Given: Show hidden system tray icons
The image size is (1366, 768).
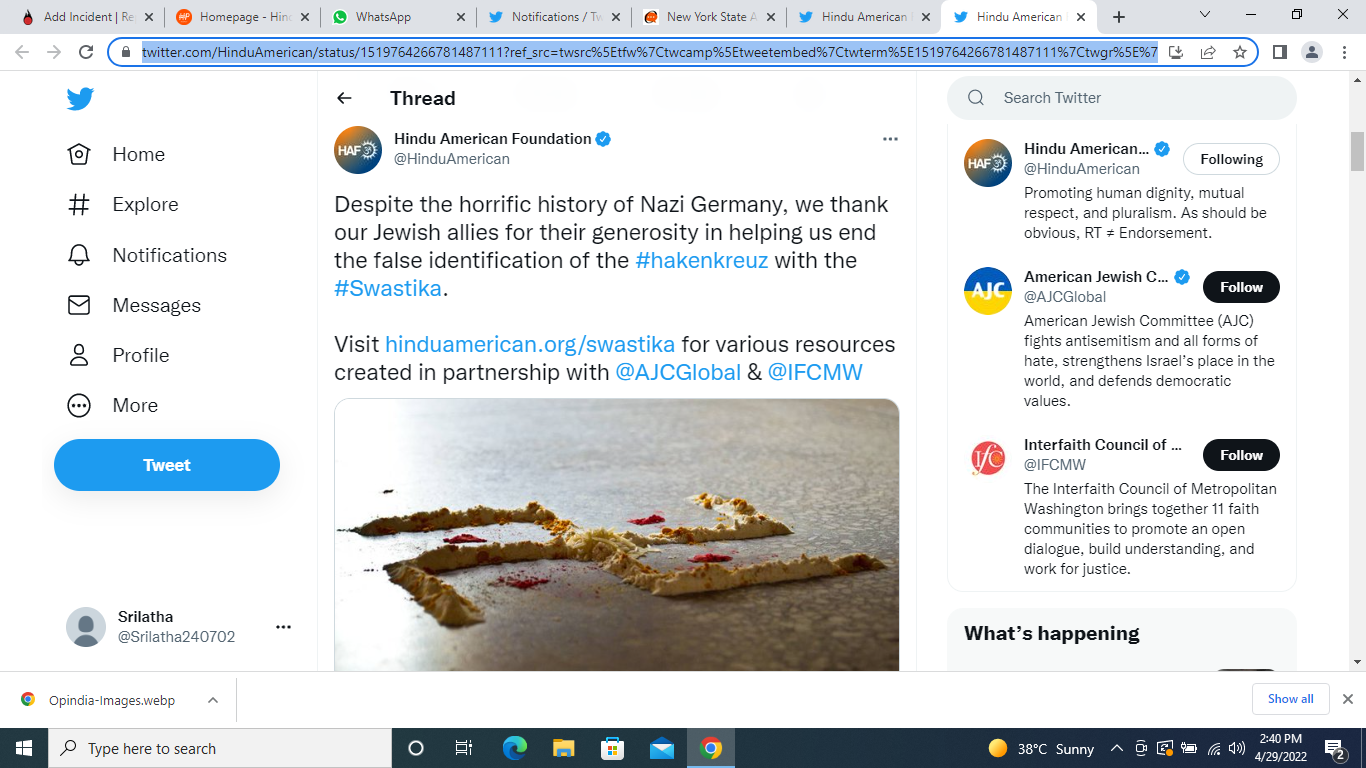Looking at the screenshot, I should point(1116,748).
